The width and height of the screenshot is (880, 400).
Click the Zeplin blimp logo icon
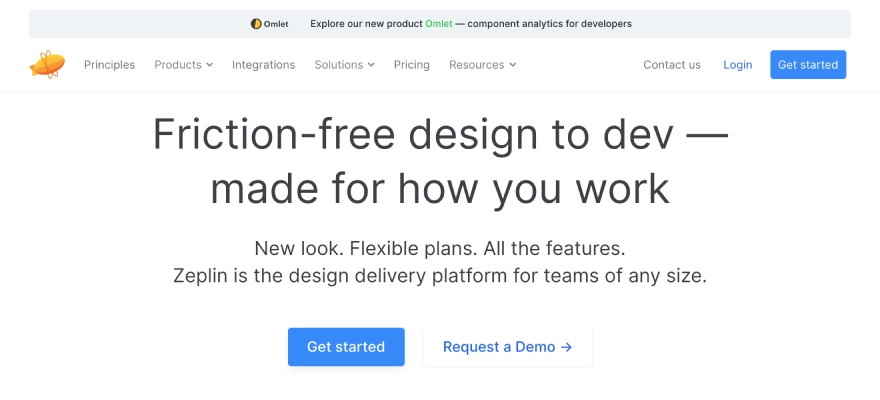click(x=47, y=65)
